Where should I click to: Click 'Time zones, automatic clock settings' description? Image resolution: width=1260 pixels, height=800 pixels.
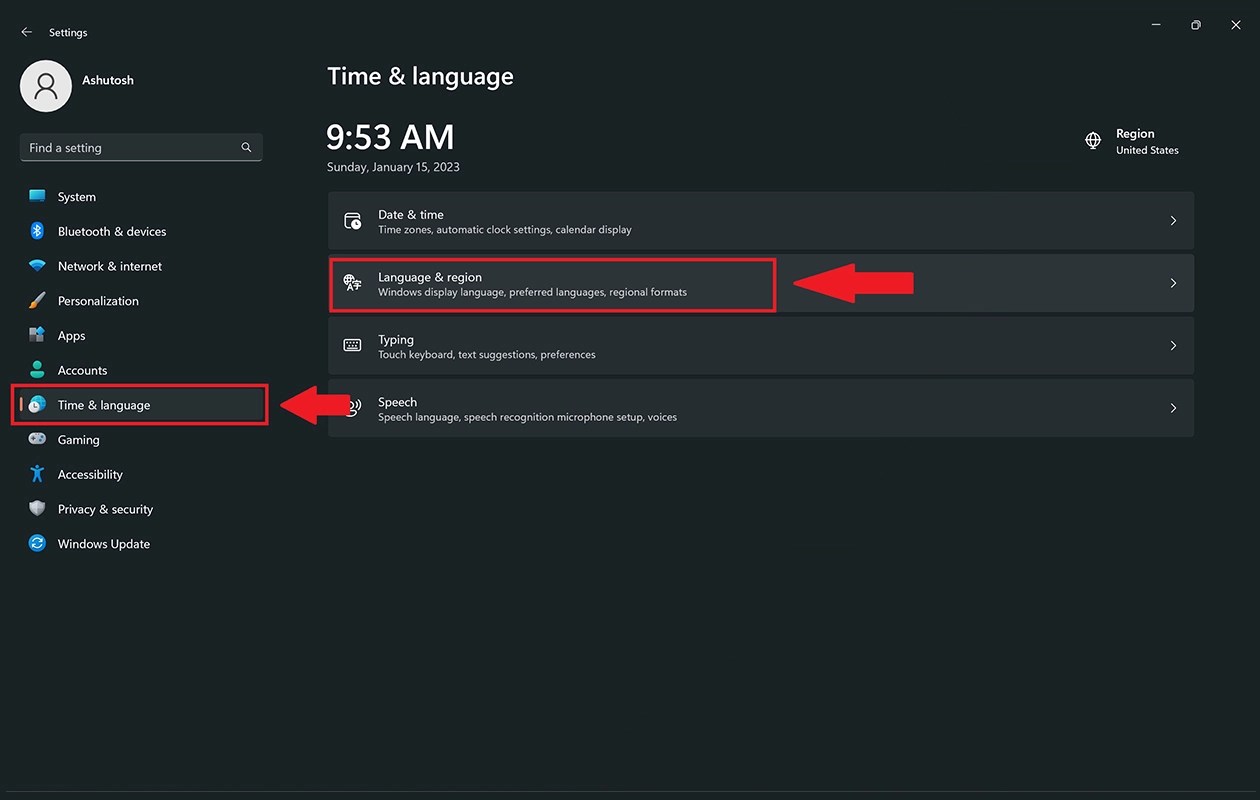pyautogui.click(x=505, y=230)
